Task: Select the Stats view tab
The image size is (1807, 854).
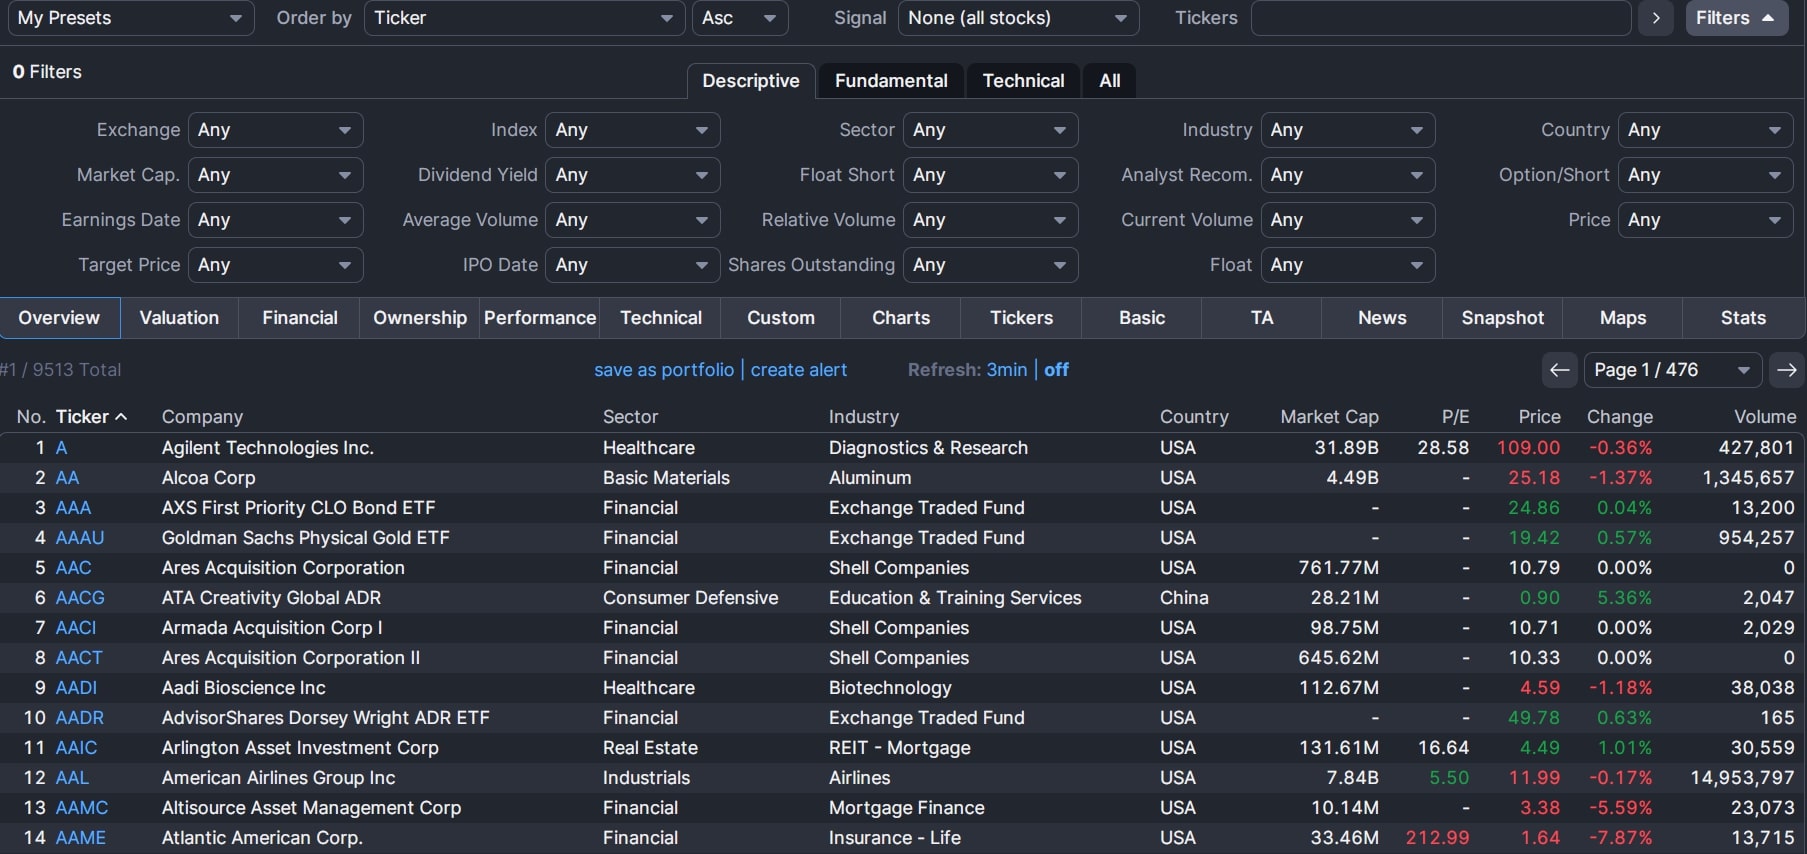Action: [1743, 318]
